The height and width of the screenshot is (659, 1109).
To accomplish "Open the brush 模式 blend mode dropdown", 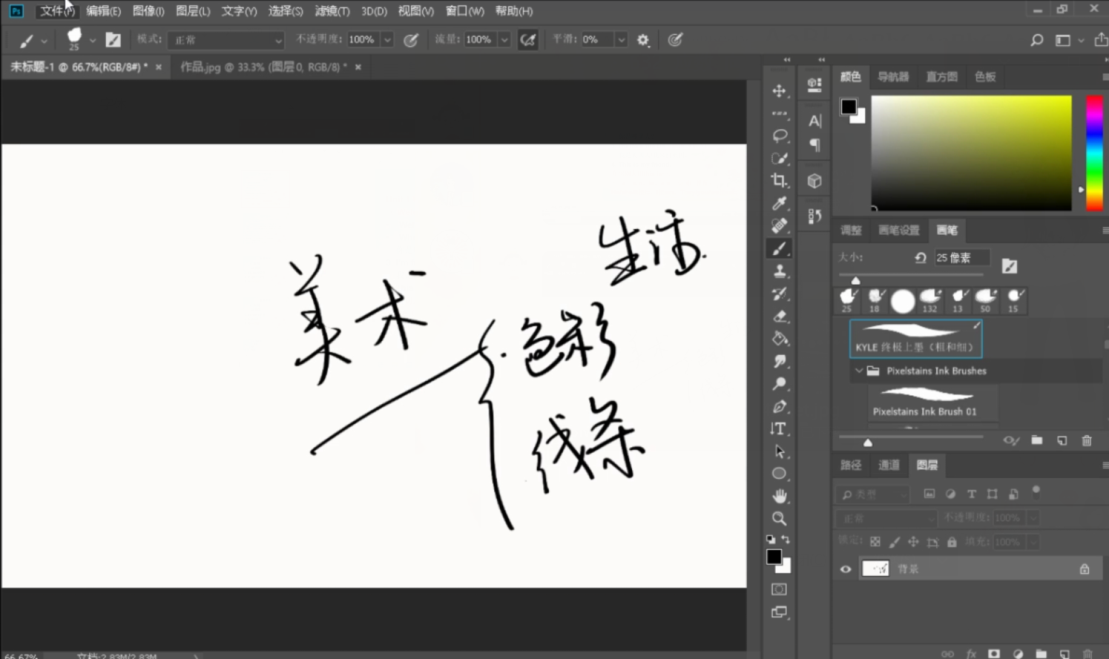I will click(225, 40).
